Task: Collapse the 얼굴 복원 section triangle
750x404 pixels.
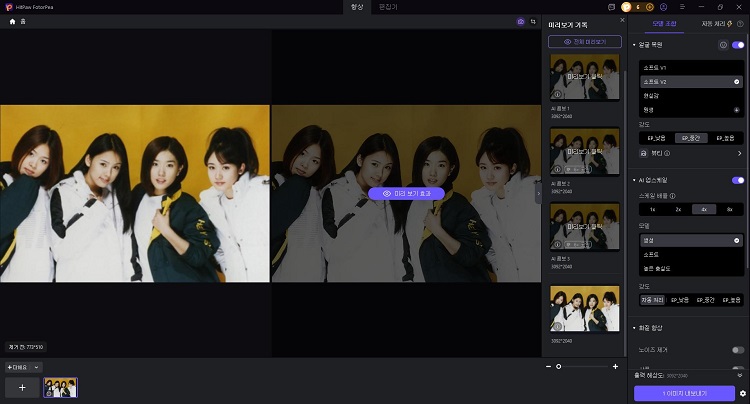Action: coord(634,45)
